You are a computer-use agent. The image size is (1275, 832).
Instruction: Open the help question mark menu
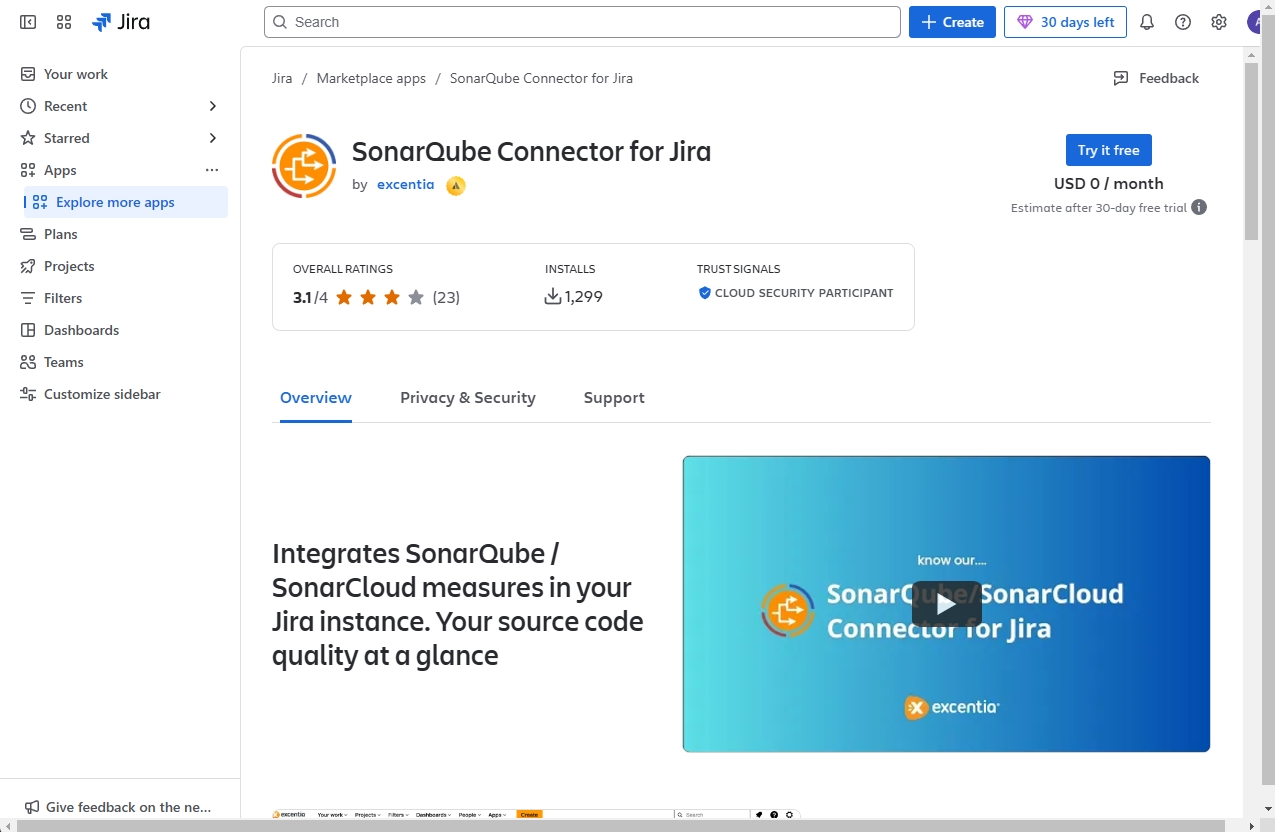[x=1183, y=22]
